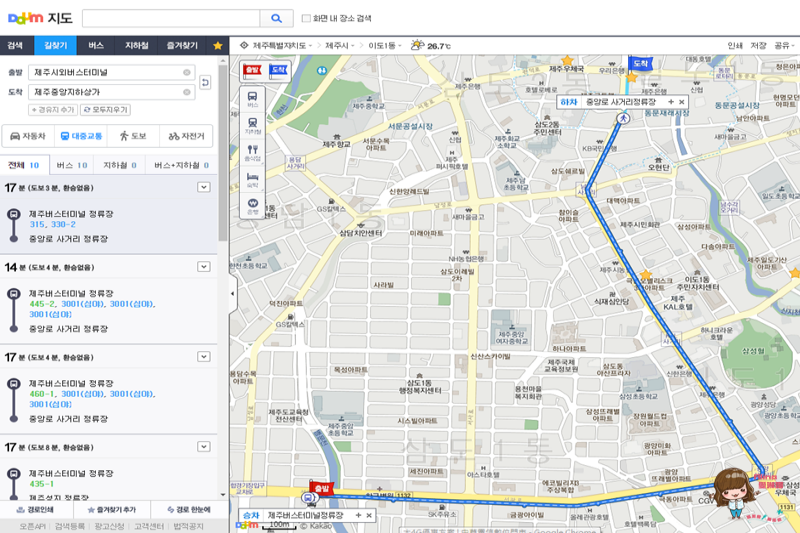This screenshot has height=533, width=800.
Task: Open the 고객센터 footer link
Action: point(149,526)
